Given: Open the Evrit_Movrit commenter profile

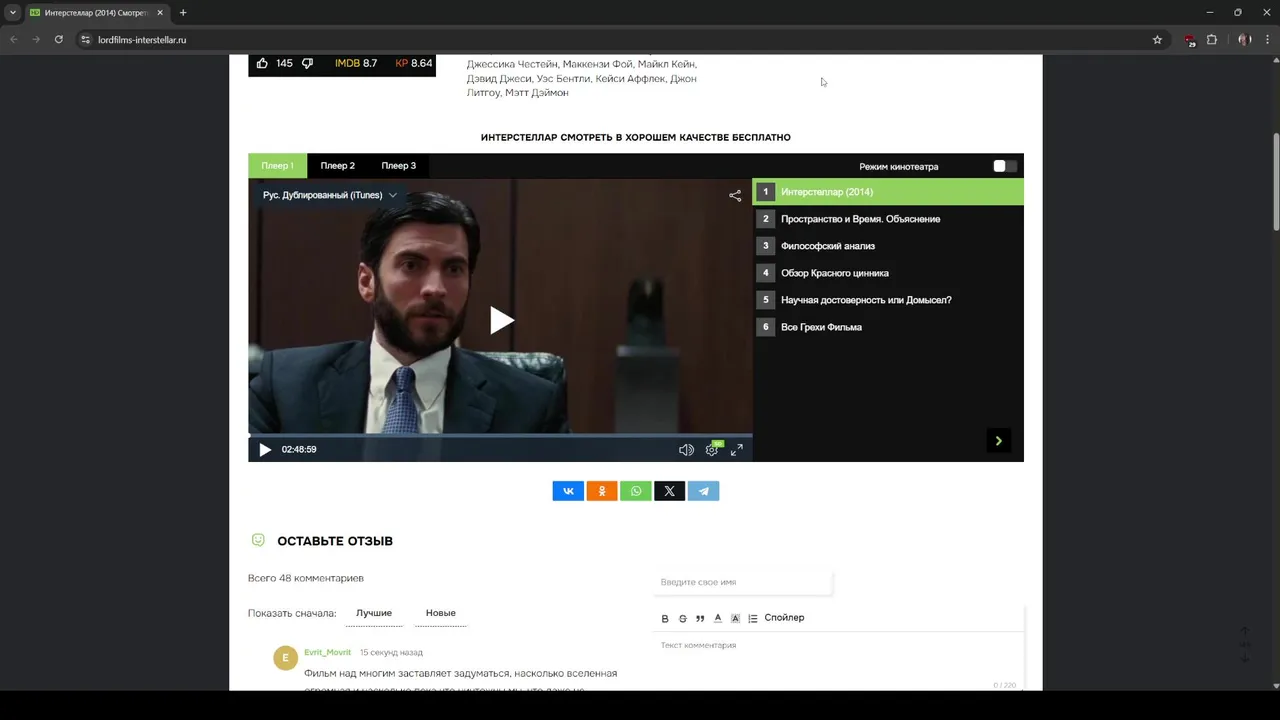Looking at the screenshot, I should tap(327, 653).
